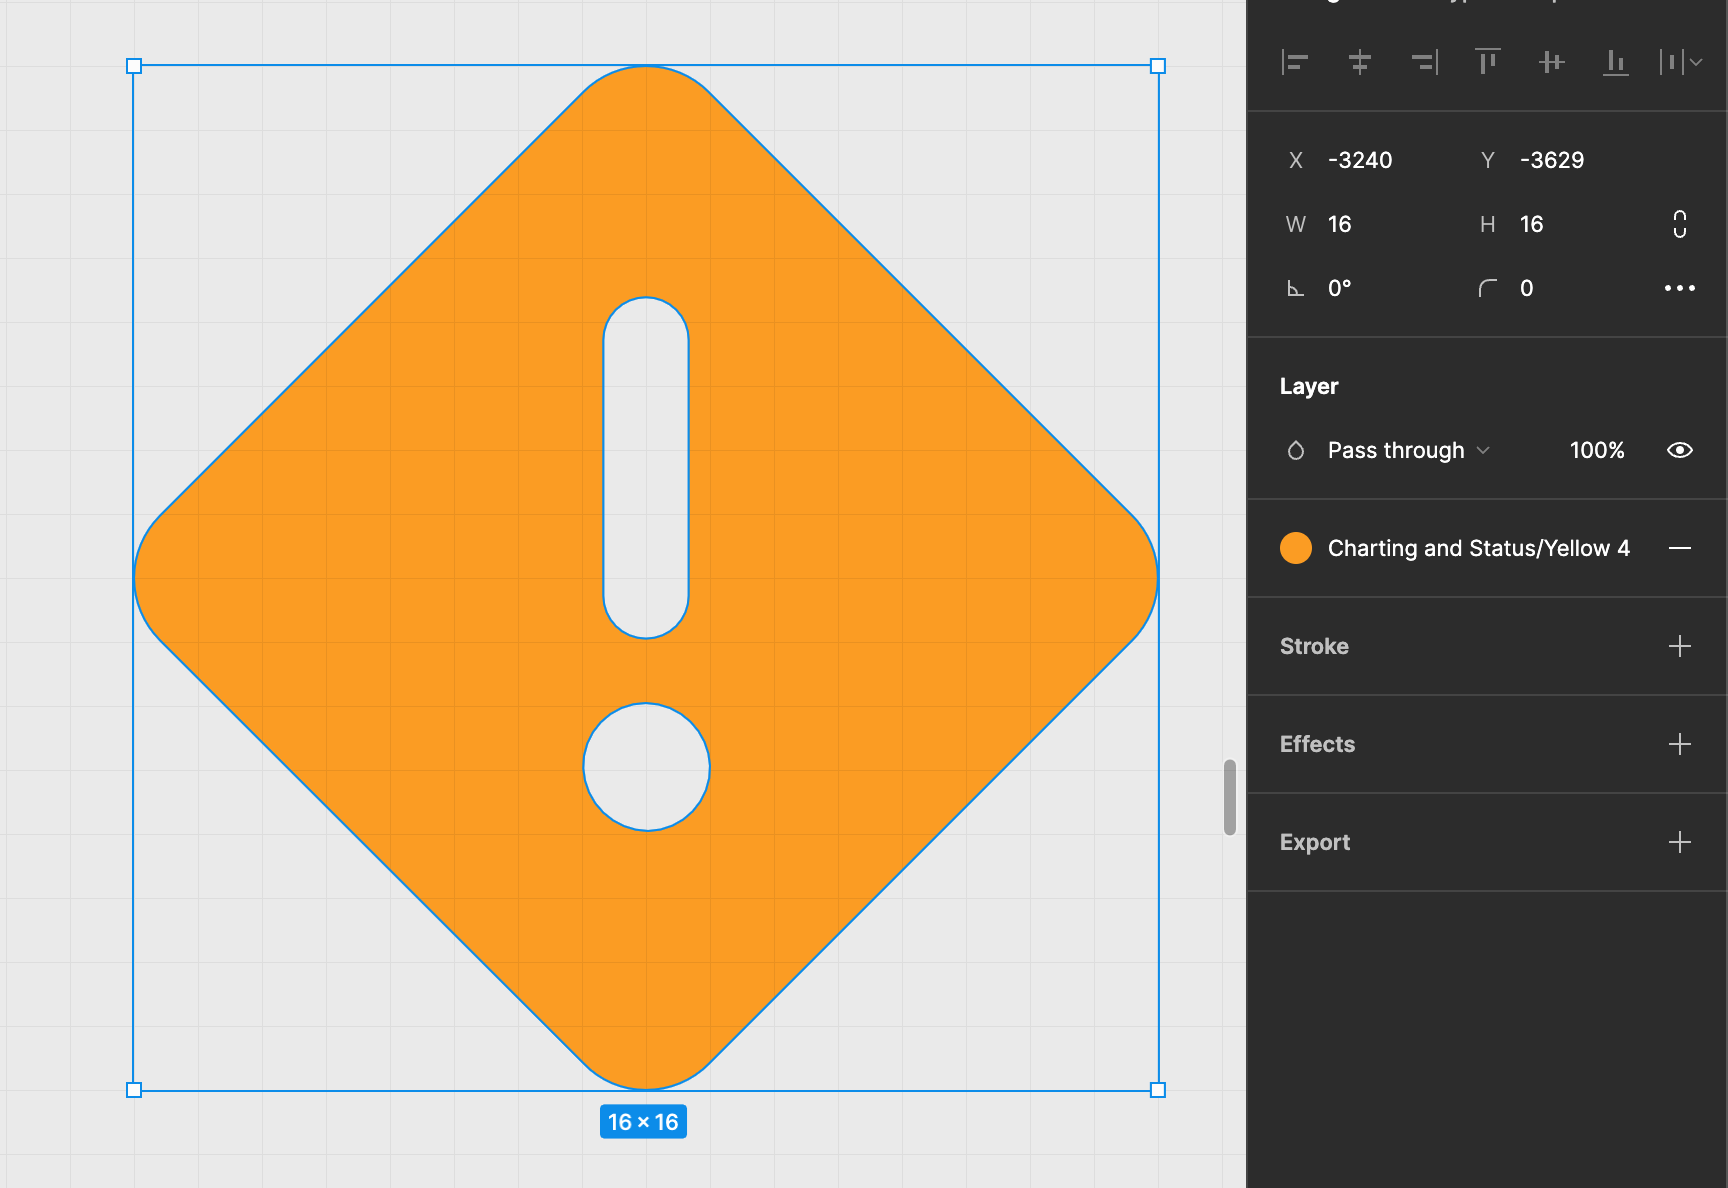Click the Export section header
Viewport: 1728px width, 1188px height.
click(x=1315, y=842)
